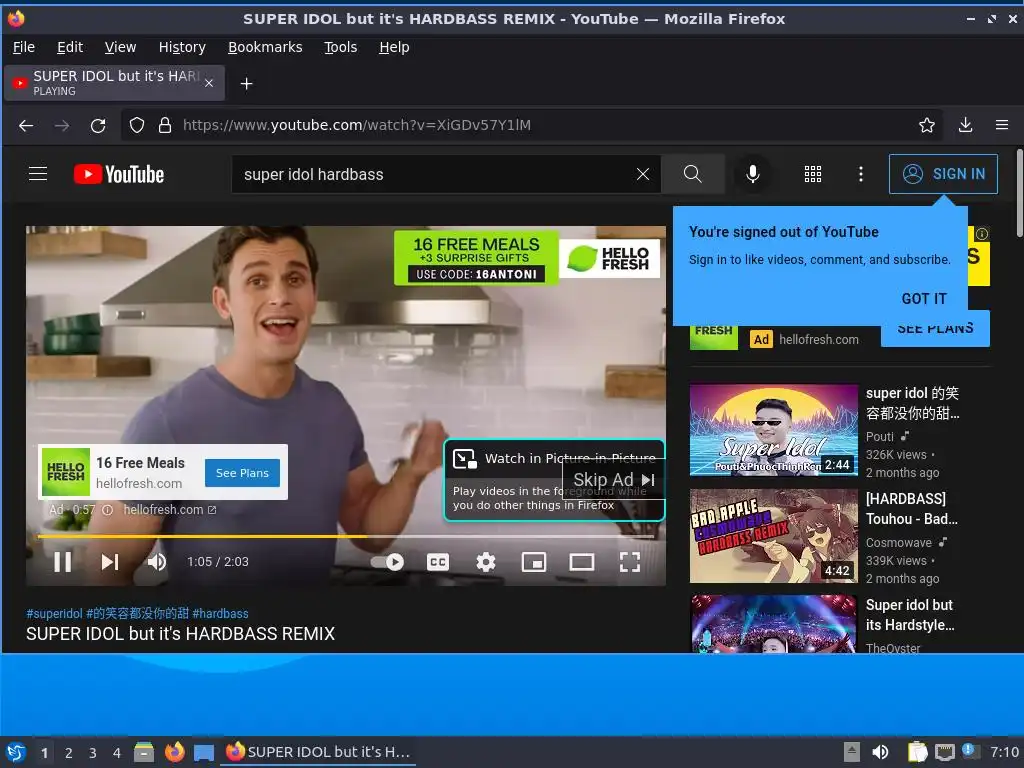Open the Tools menu
This screenshot has height=768, width=1024.
tap(340, 47)
